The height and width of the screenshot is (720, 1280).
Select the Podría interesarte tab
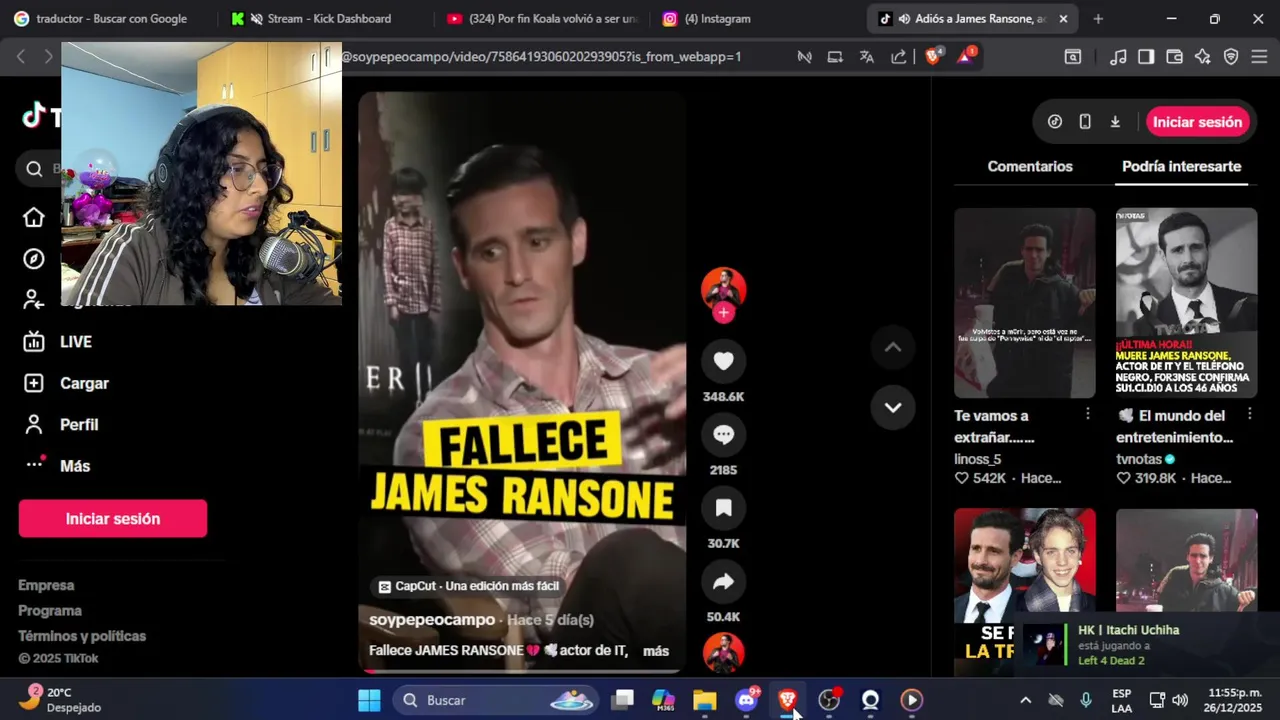pos(1181,167)
